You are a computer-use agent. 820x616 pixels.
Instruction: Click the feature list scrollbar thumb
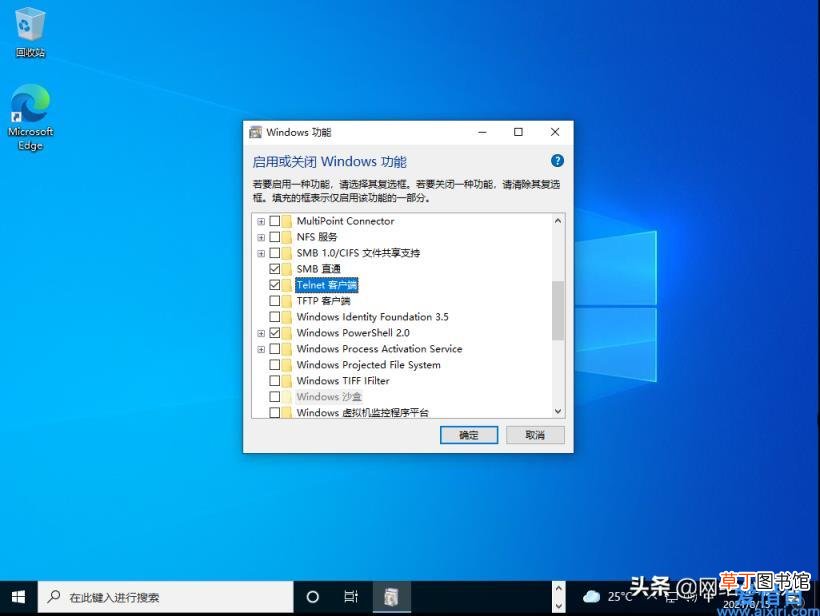558,311
